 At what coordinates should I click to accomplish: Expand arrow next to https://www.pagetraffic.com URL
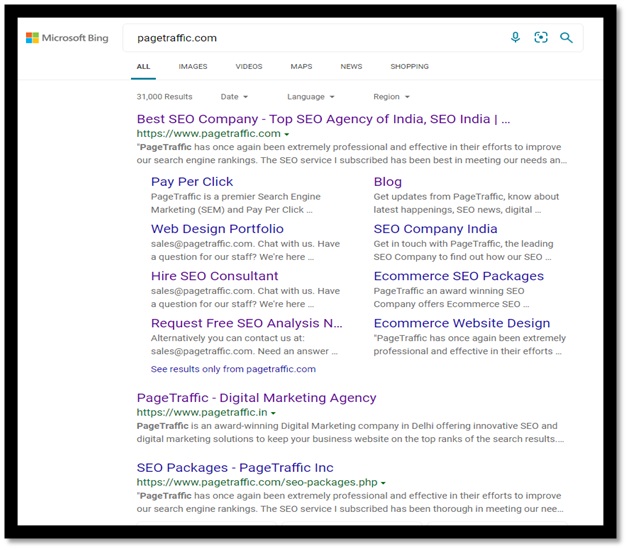(x=287, y=134)
